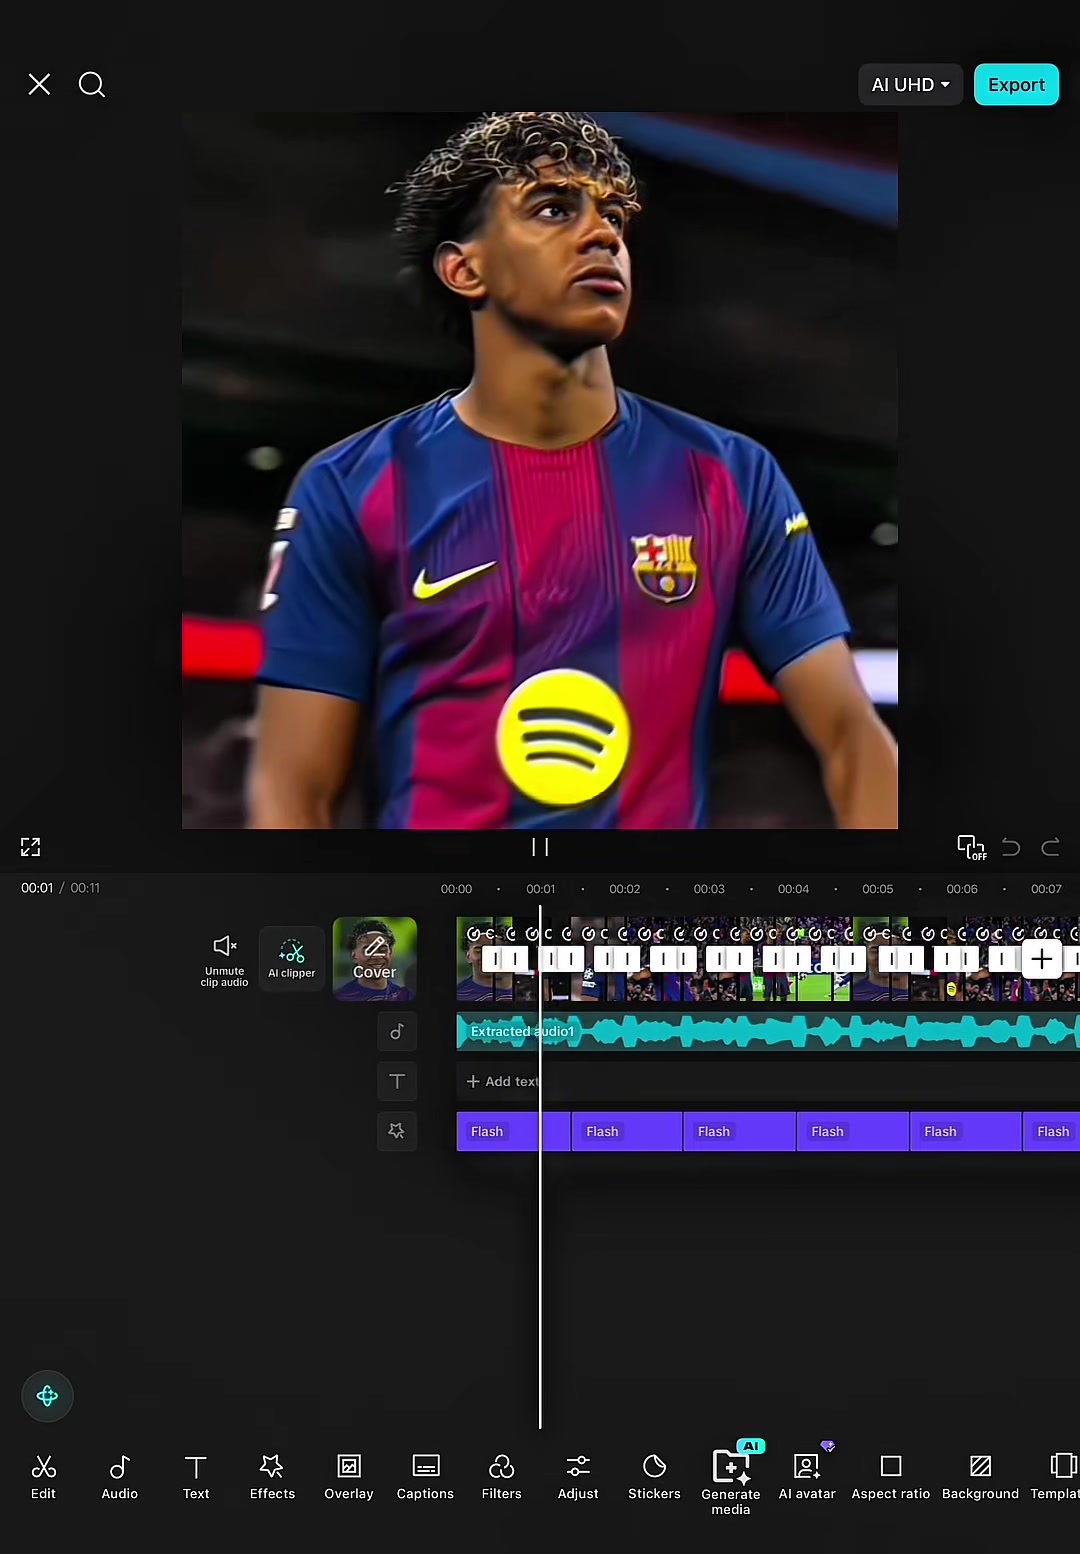Open the Edit tool
Viewport: 1080px width, 1554px height.
coord(43,1477)
